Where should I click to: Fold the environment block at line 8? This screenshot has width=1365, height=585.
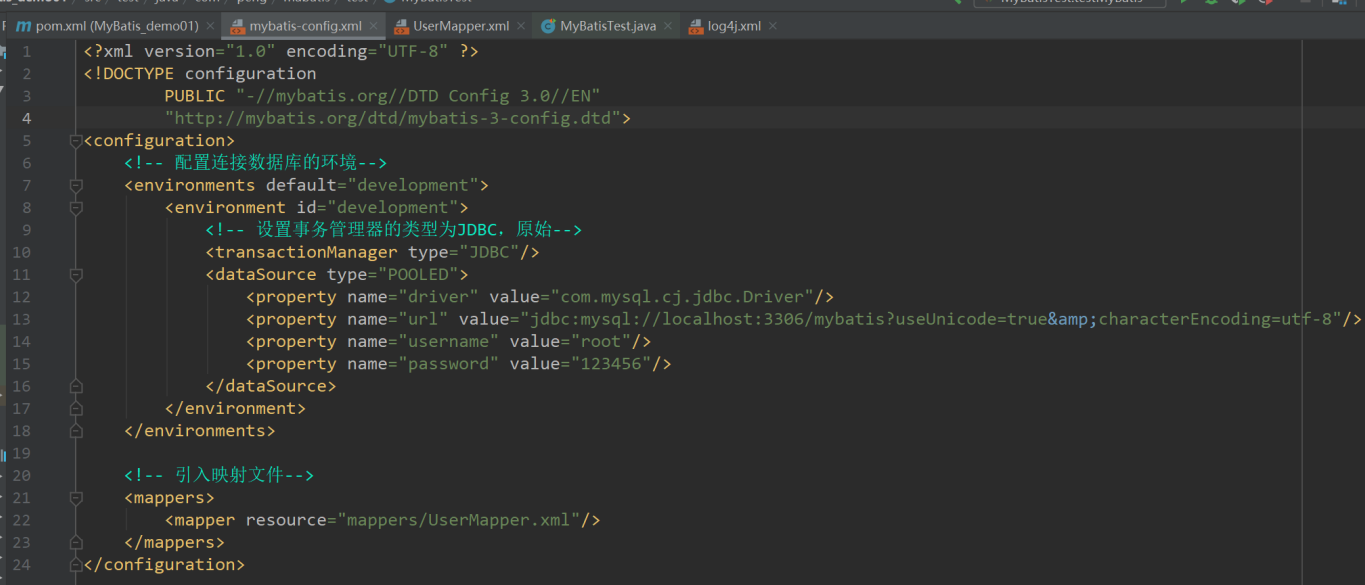click(x=76, y=208)
